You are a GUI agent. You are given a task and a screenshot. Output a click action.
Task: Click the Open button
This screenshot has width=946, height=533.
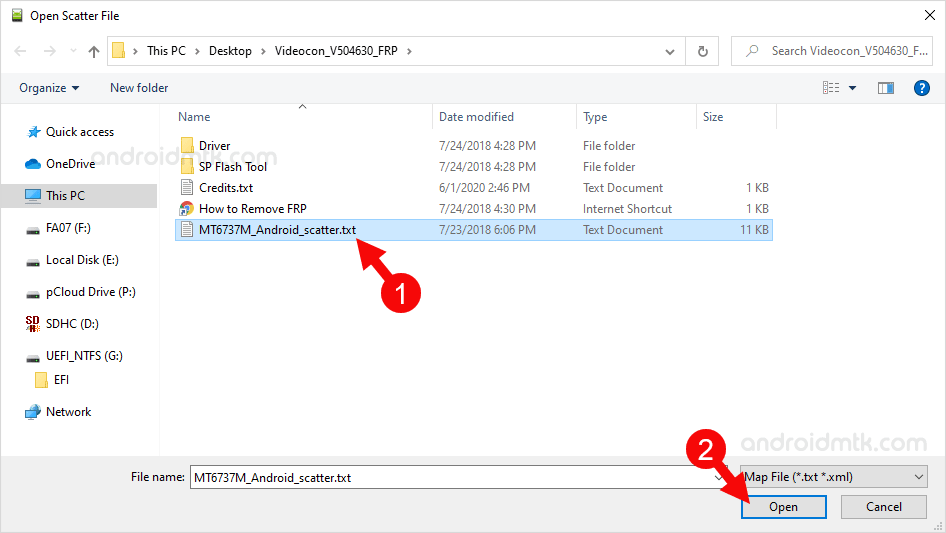pyautogui.click(x=783, y=507)
